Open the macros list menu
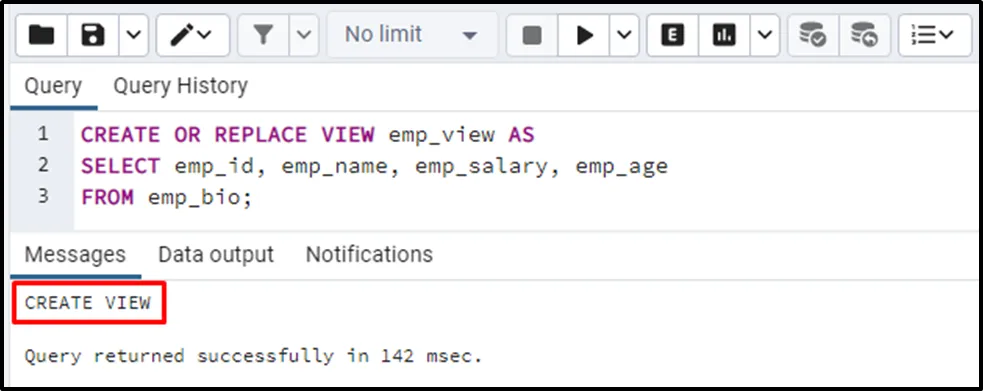The width and height of the screenshot is (983, 391). pyautogui.click(x=935, y=35)
